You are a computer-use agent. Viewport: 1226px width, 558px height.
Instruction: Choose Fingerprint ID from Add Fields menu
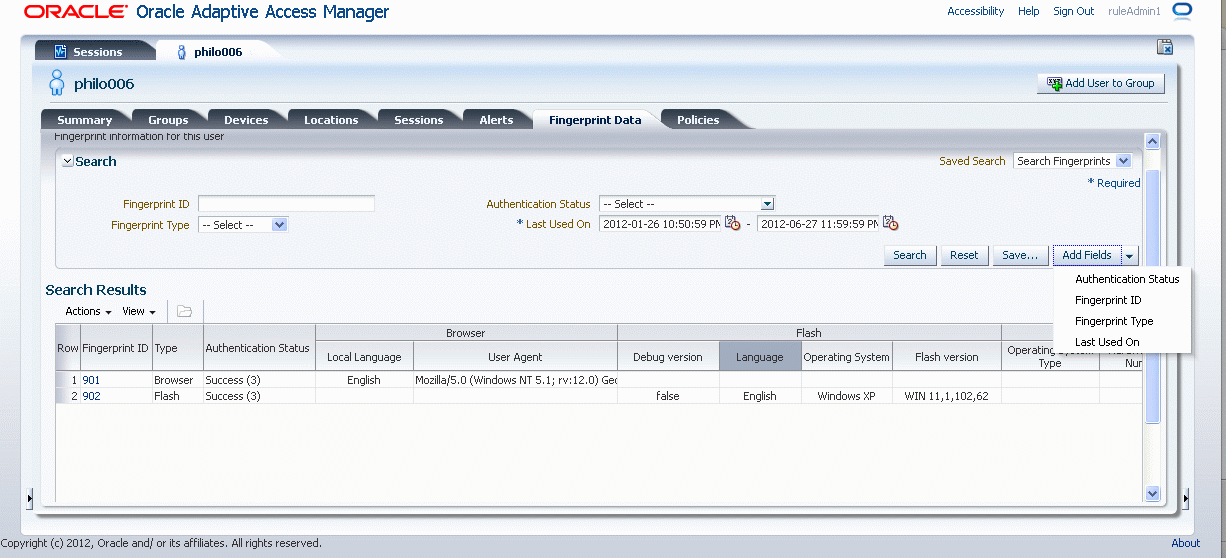[1108, 300]
